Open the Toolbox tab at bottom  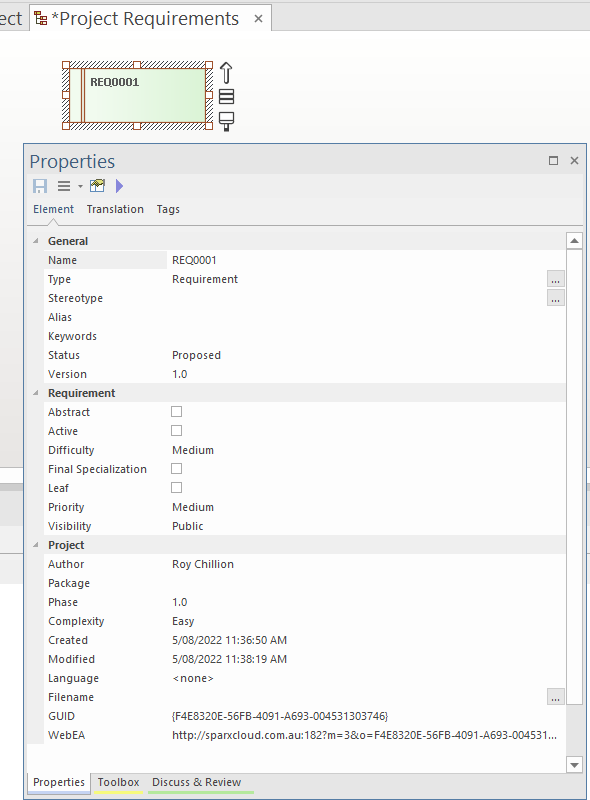(x=118, y=782)
